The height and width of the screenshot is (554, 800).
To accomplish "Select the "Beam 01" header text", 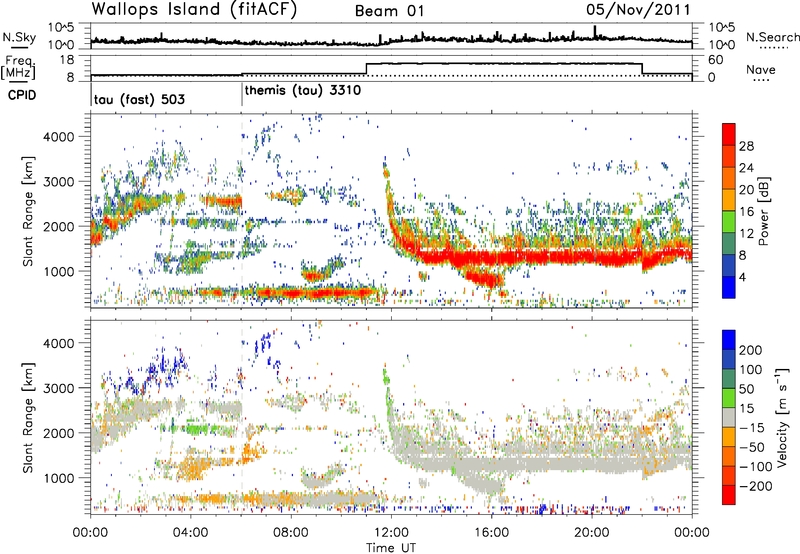I will pos(389,11).
